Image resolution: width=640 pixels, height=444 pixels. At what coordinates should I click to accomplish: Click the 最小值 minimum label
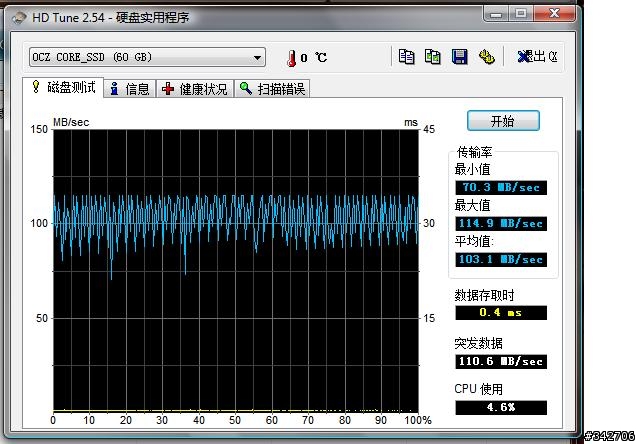[x=472, y=169]
